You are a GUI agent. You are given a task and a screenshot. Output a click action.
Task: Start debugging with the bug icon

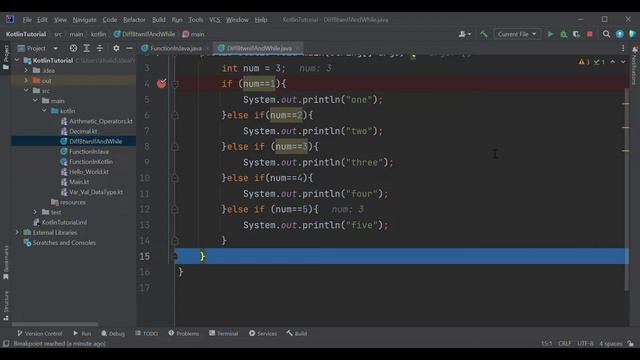(x=564, y=34)
